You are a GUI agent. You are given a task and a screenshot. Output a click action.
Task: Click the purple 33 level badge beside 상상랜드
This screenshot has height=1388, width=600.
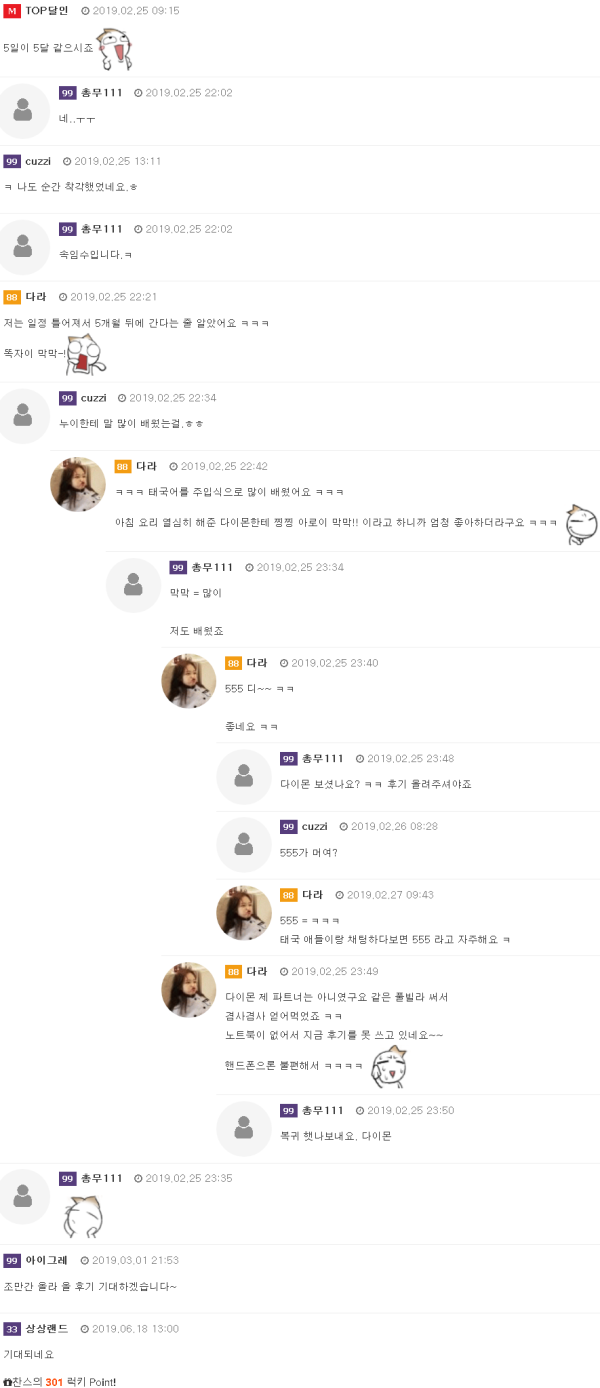[12, 1328]
